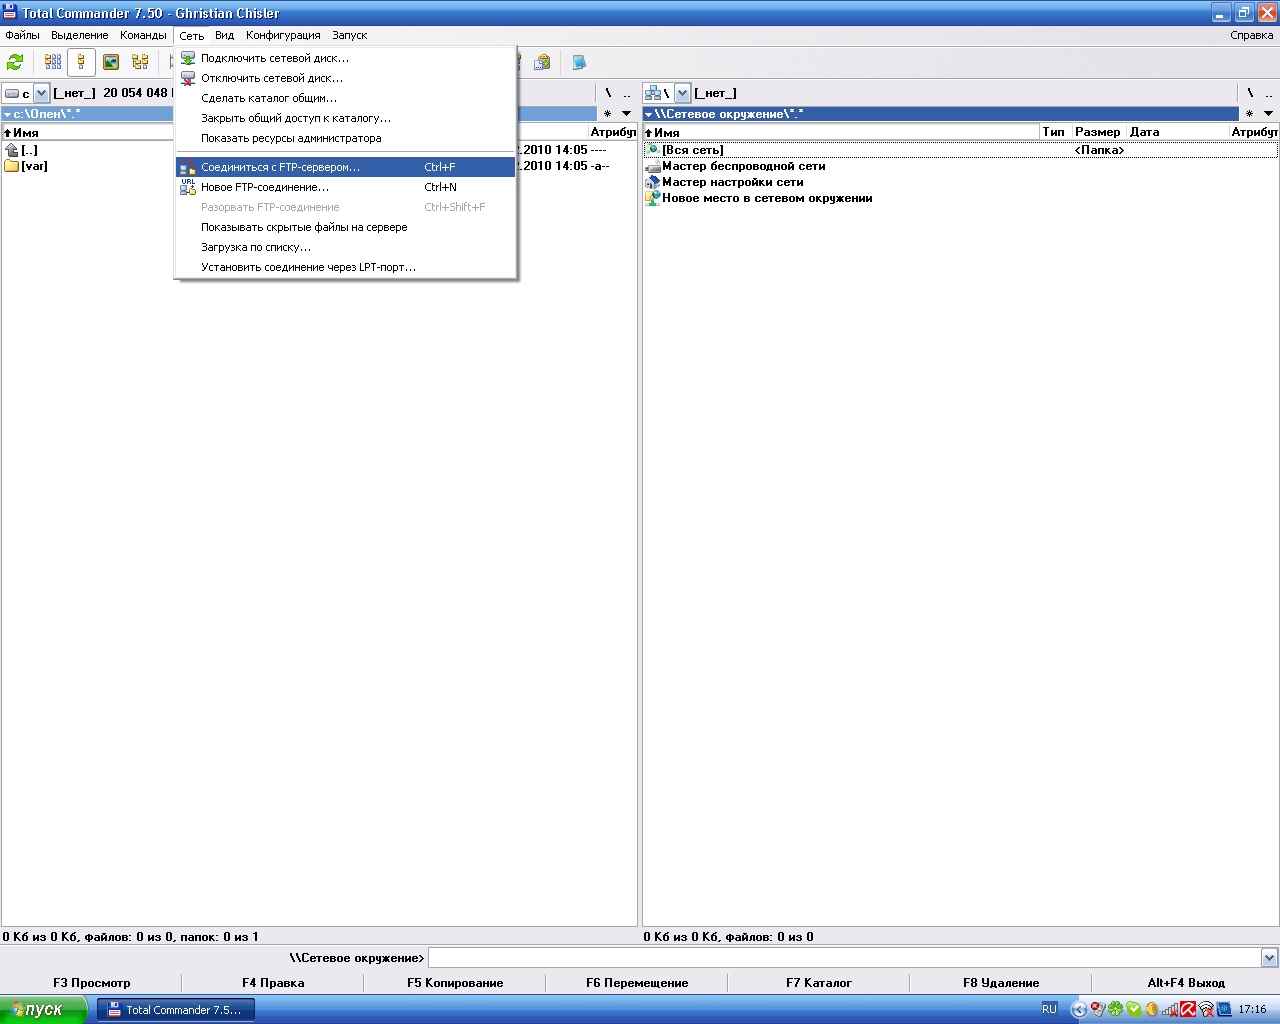Choose Отключить сетевой диск menu entry

click(346, 78)
